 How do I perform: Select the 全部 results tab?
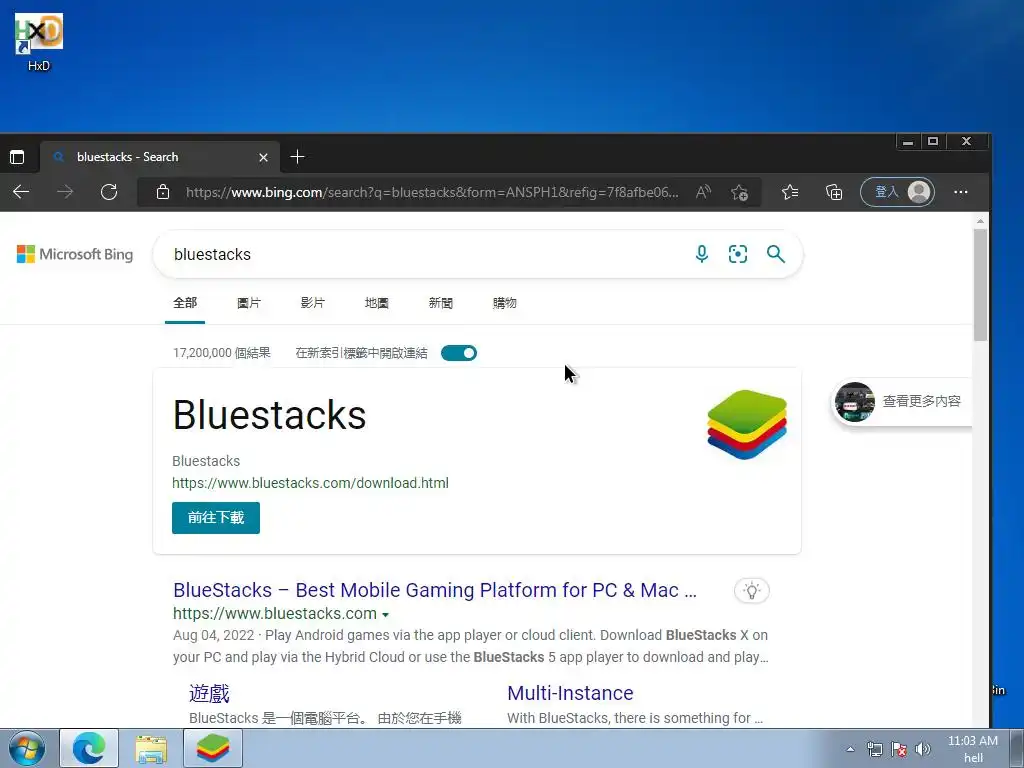point(185,303)
